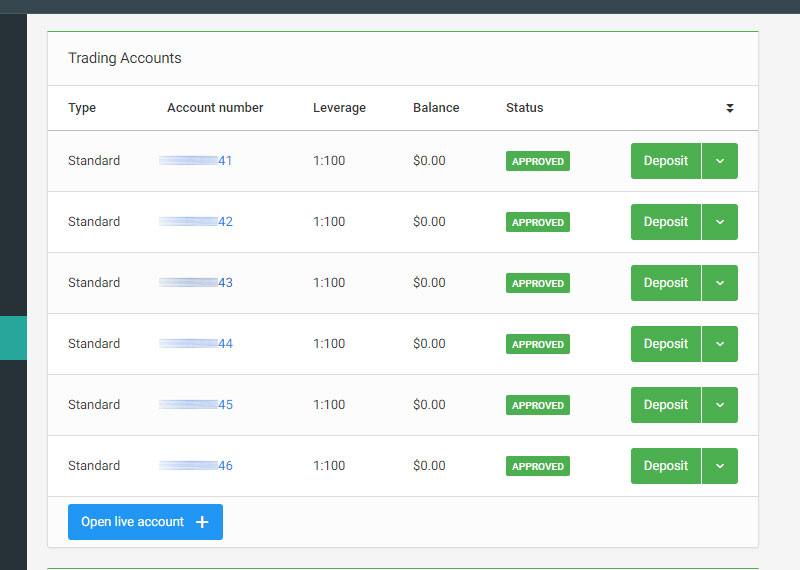Click the double-arrow collapse icon in table header
Screen dimensions: 800x570
(x=730, y=108)
